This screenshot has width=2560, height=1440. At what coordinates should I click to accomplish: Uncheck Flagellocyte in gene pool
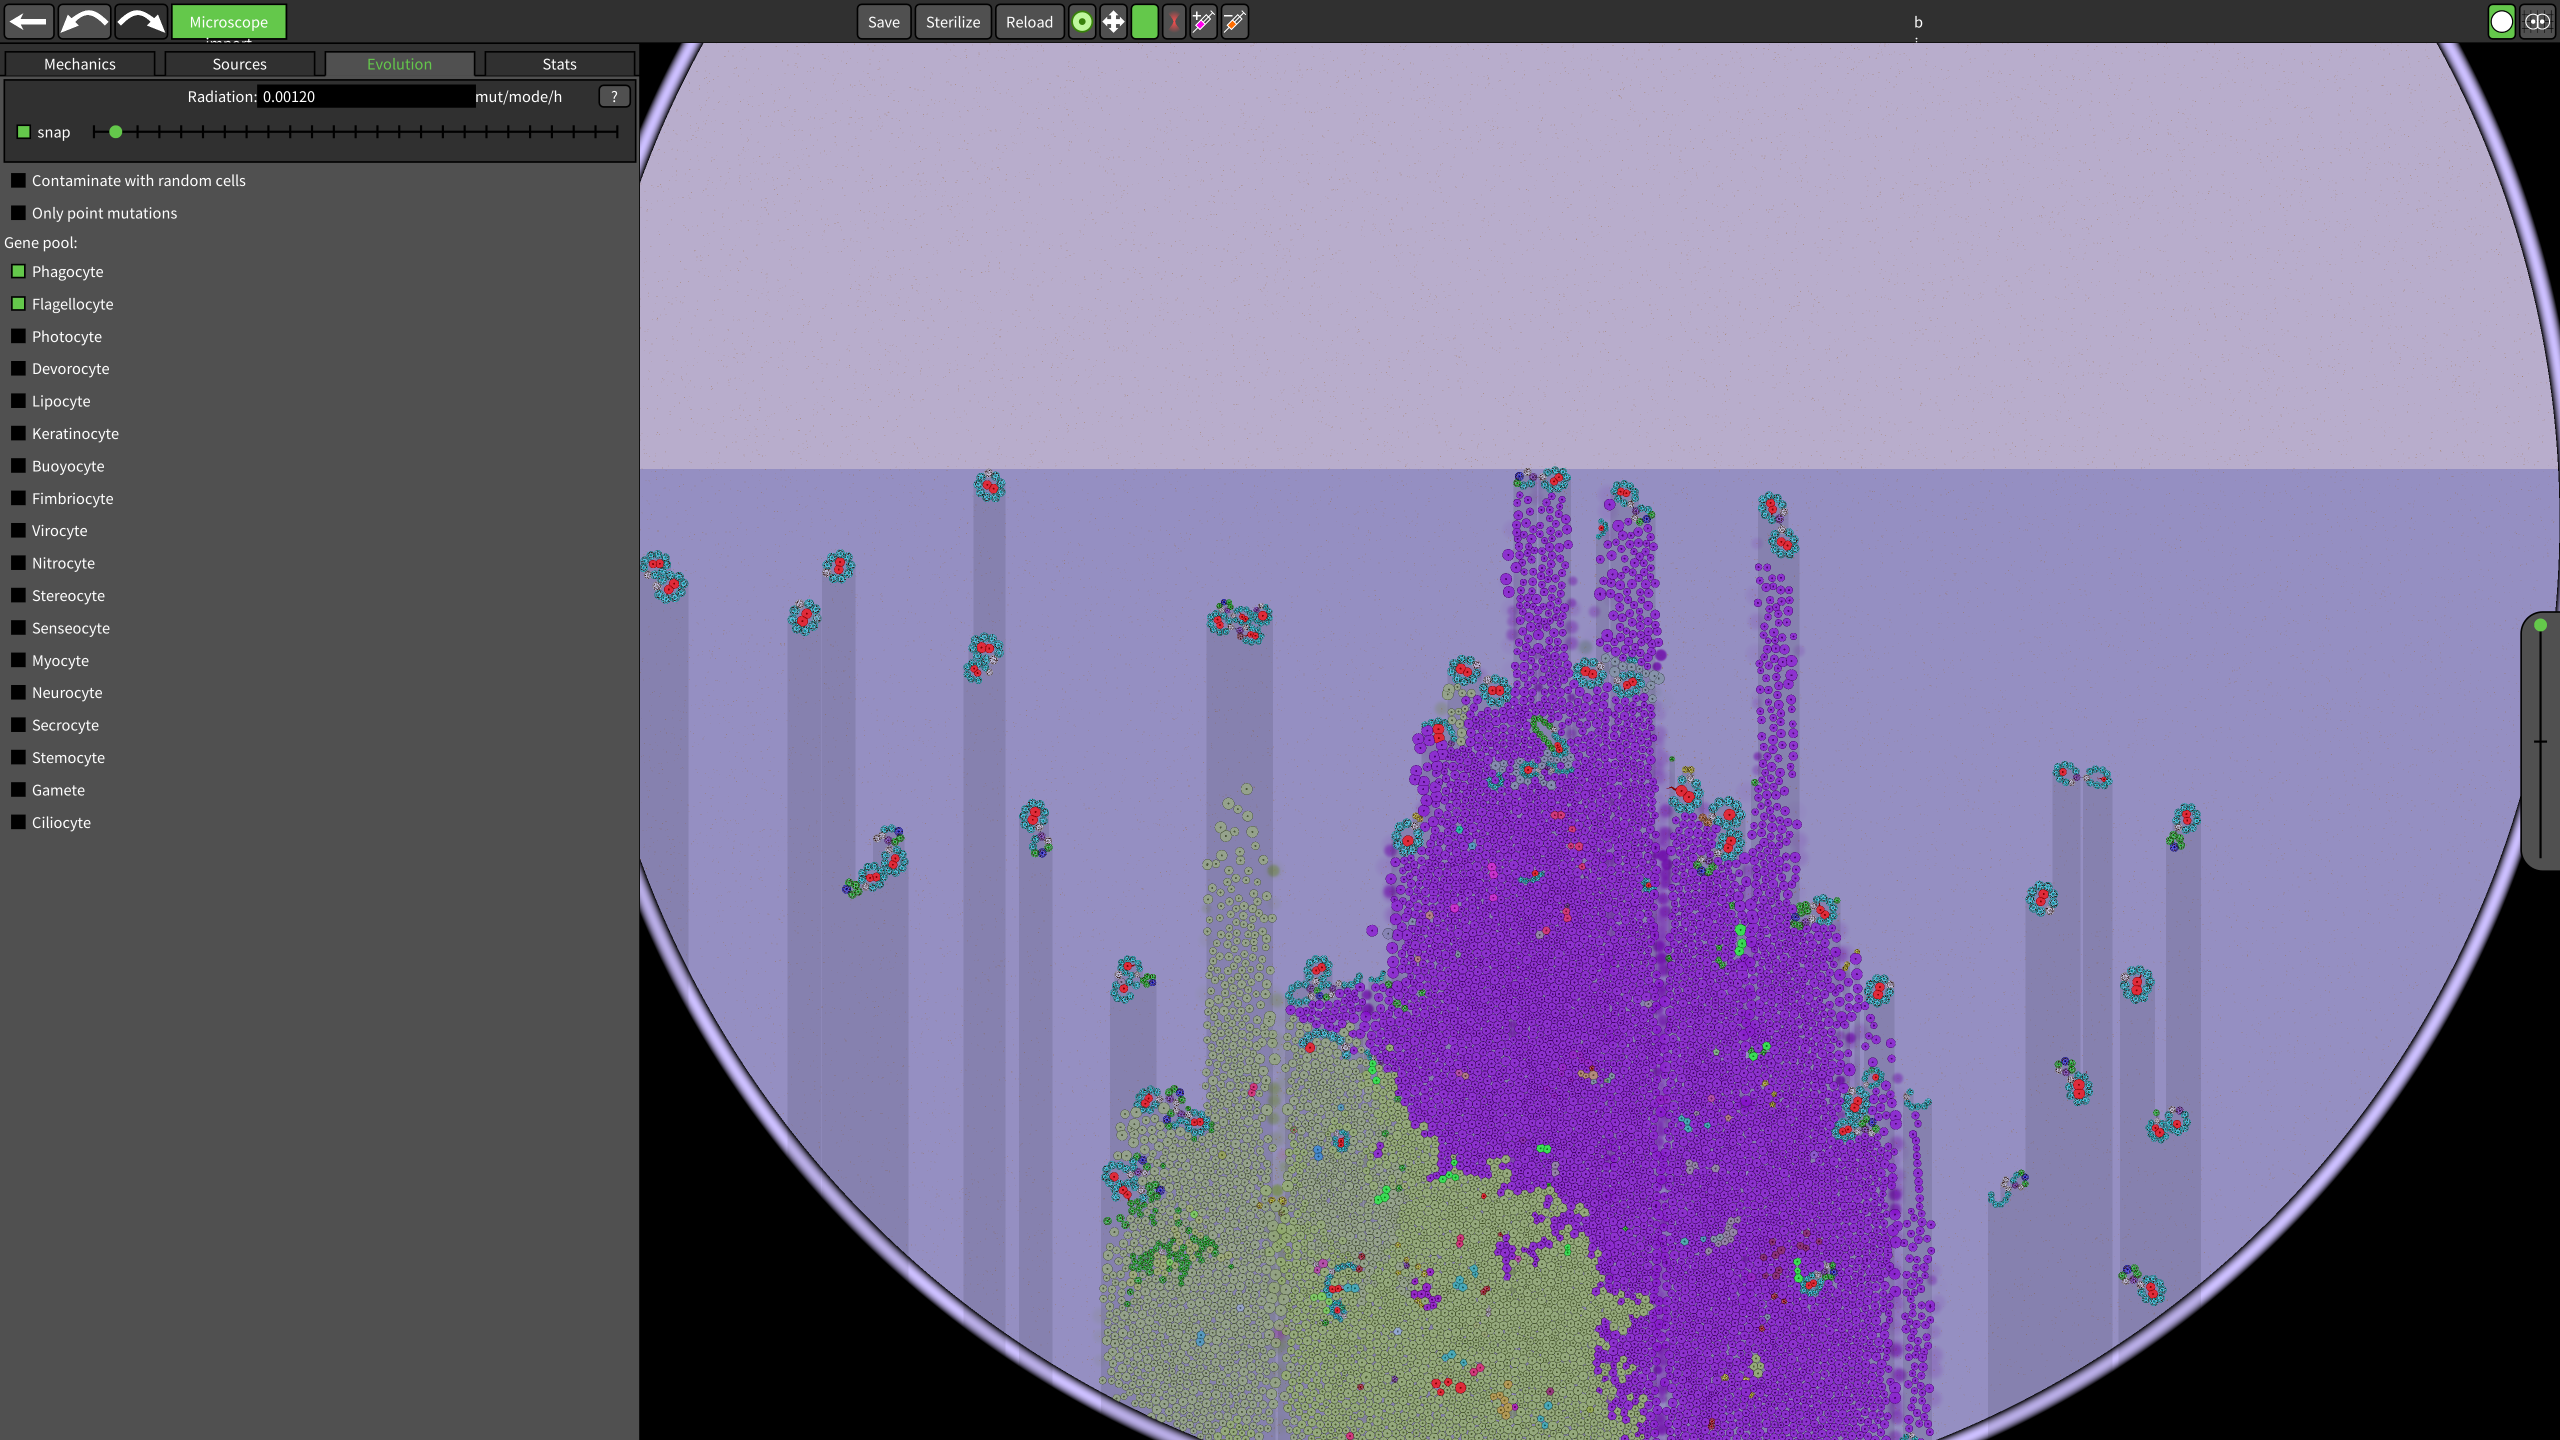pos(18,303)
